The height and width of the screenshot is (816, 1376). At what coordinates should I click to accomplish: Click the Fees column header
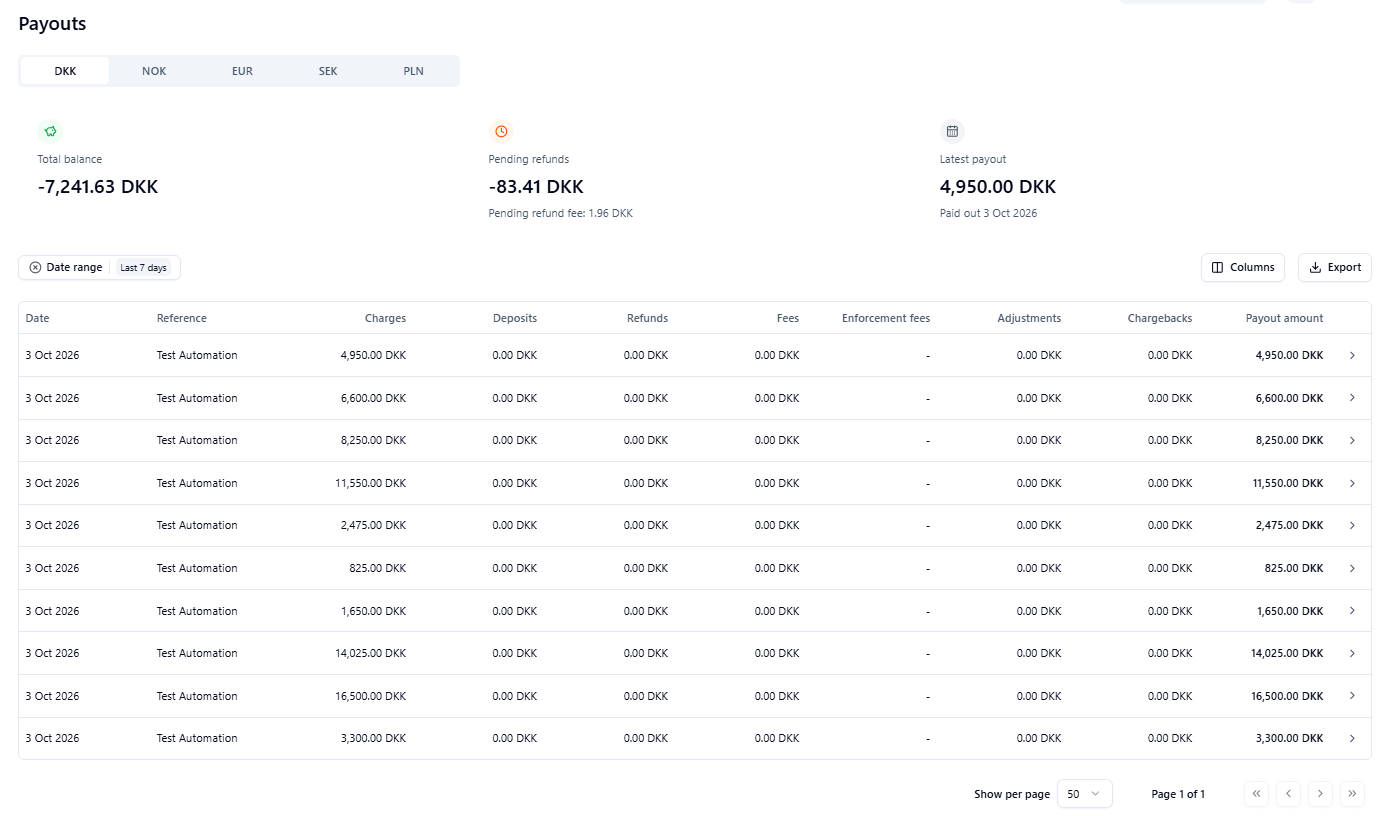[x=788, y=318]
